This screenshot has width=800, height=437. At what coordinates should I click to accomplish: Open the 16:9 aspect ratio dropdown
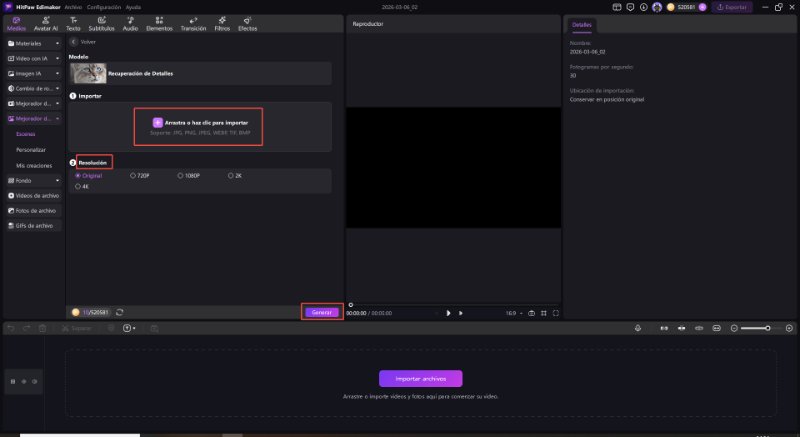(512, 313)
